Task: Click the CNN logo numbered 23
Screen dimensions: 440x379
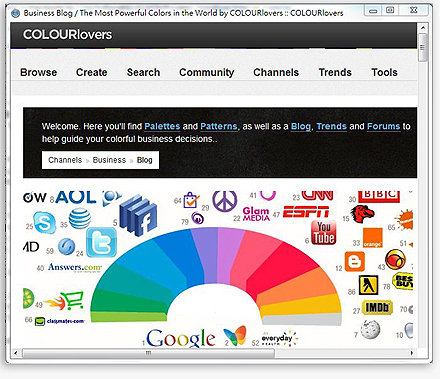Action: tap(317, 196)
